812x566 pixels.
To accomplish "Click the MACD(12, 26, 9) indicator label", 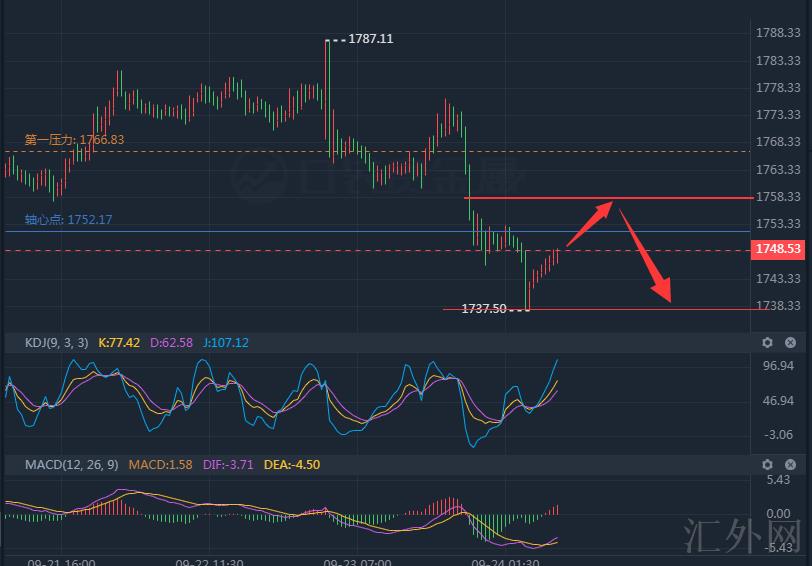I will tap(71, 465).
